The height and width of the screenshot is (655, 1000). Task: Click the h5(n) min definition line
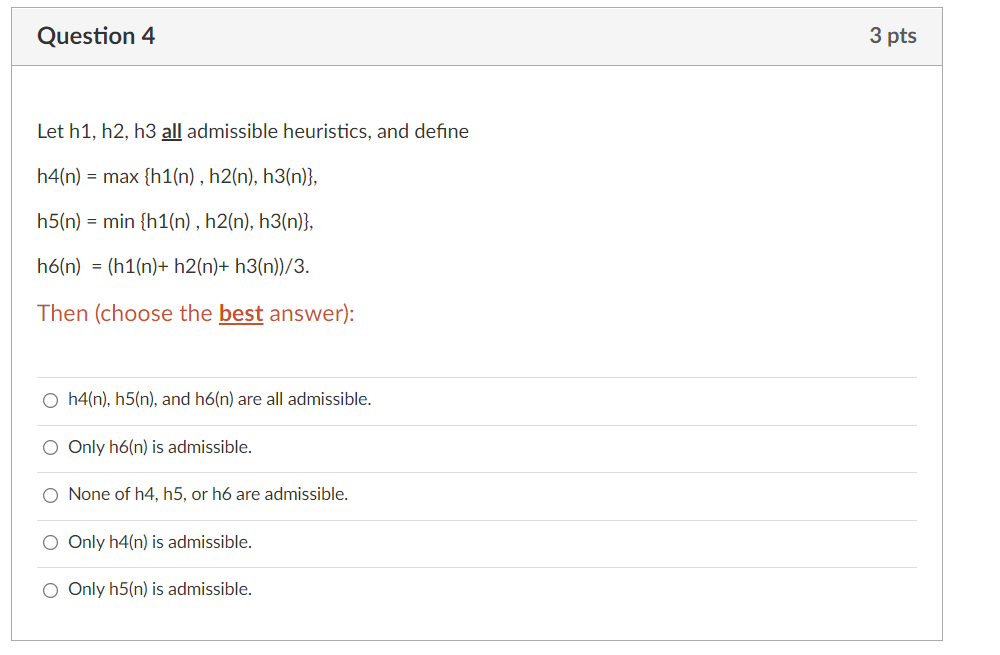(175, 221)
